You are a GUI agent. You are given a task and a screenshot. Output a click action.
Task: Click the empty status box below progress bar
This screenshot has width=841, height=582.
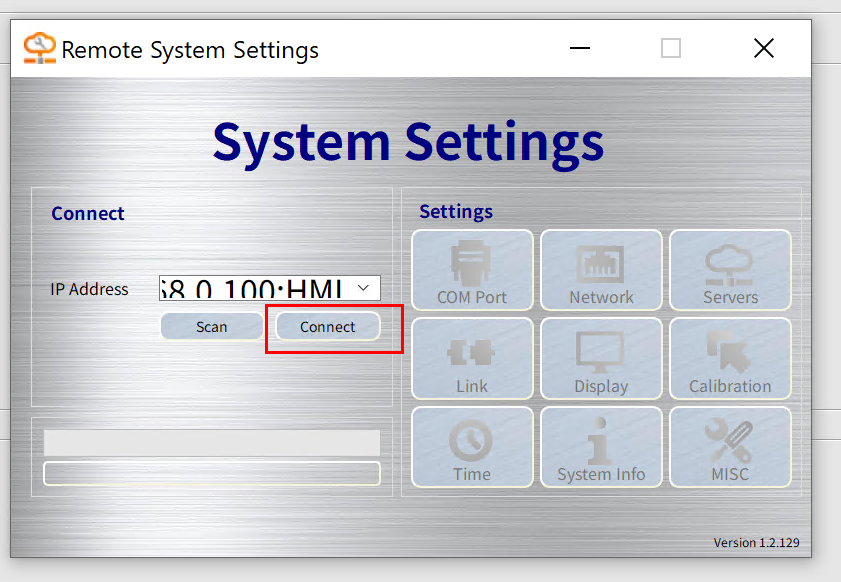coord(212,473)
